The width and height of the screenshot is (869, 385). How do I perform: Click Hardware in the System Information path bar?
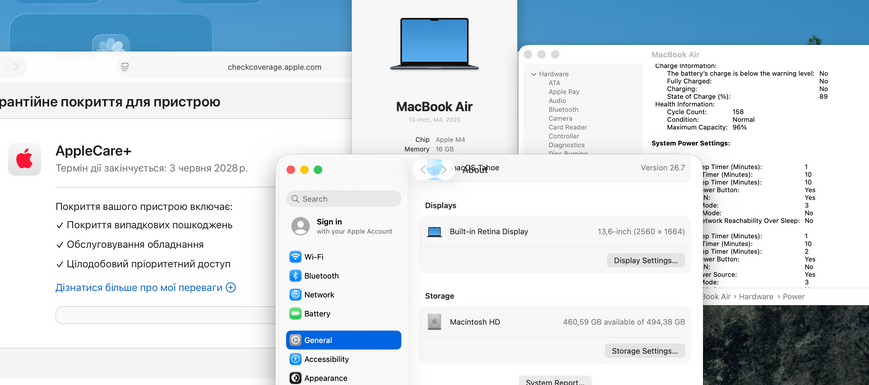[756, 297]
